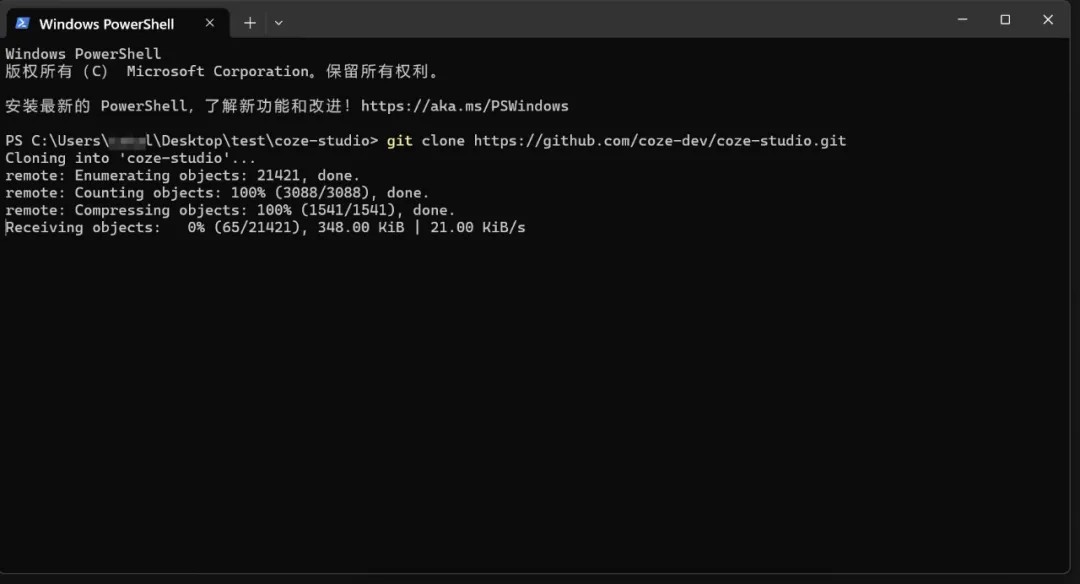The height and width of the screenshot is (584, 1080).
Task: Click the 'Microsoft Corporation' copyright line
Action: [222, 72]
